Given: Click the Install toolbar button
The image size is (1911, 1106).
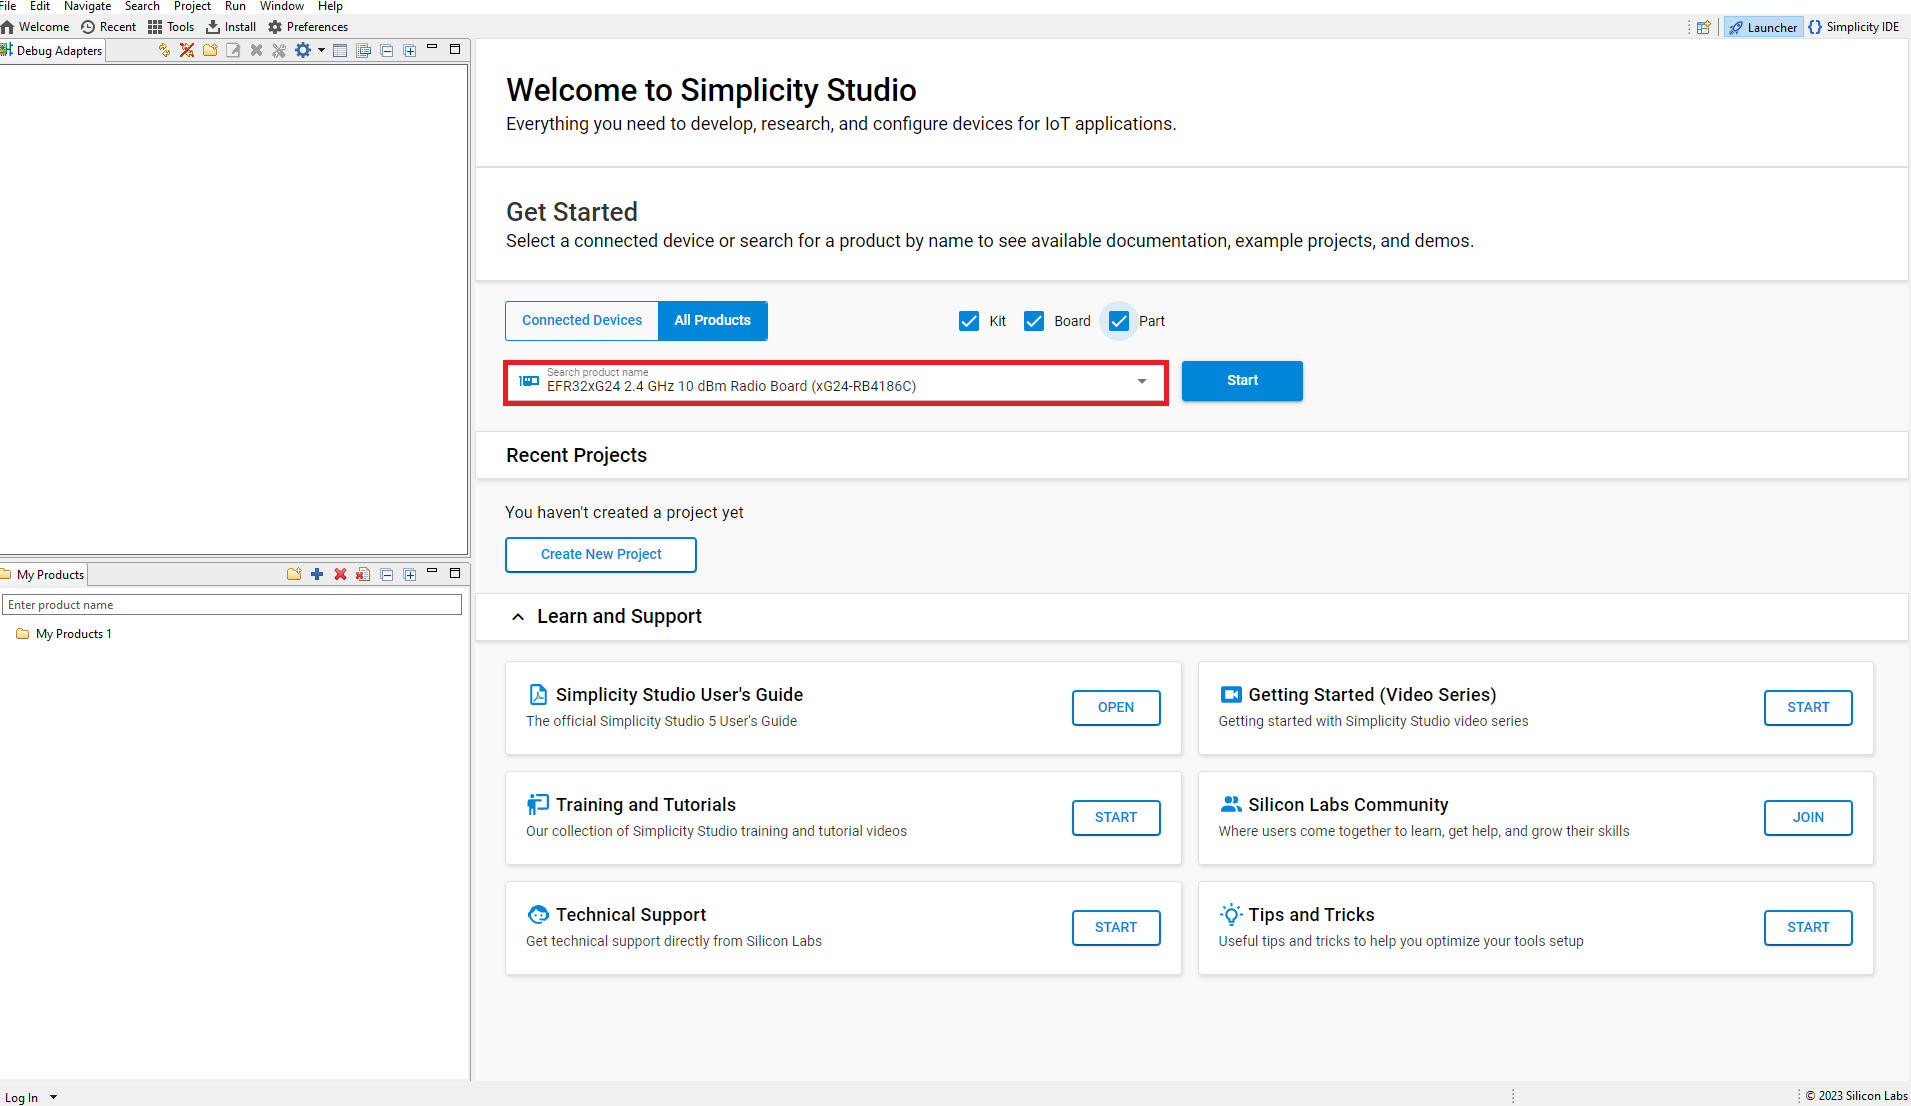Looking at the screenshot, I should 231,27.
